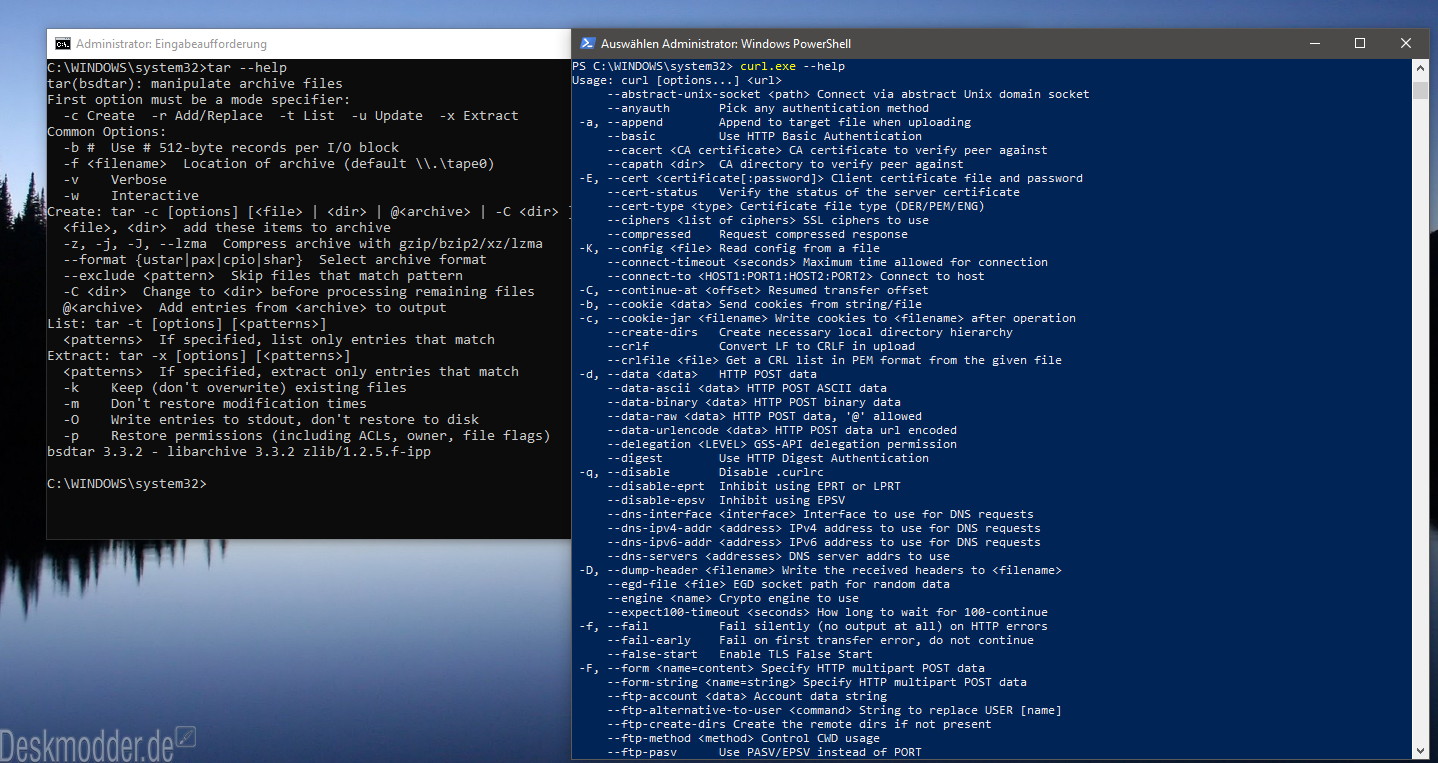Close the Windows PowerShell window
This screenshot has width=1438, height=763.
(1406, 44)
